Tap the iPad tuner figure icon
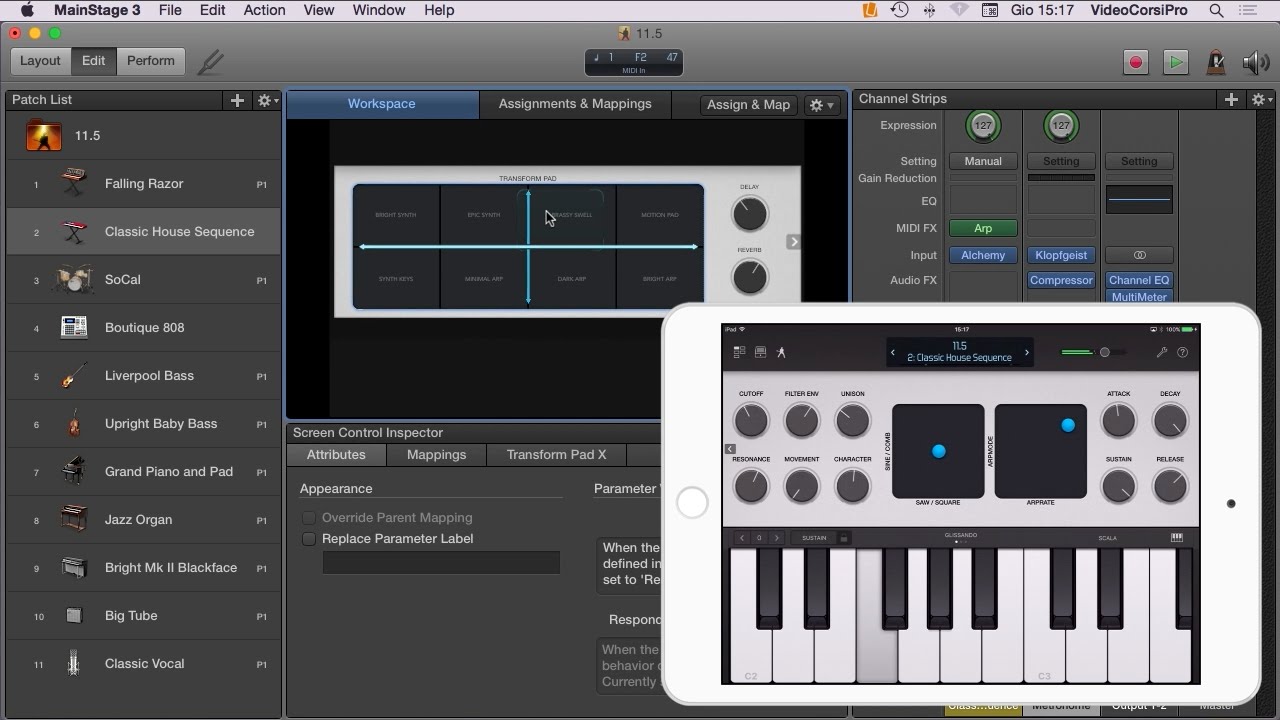 pyautogui.click(x=781, y=352)
